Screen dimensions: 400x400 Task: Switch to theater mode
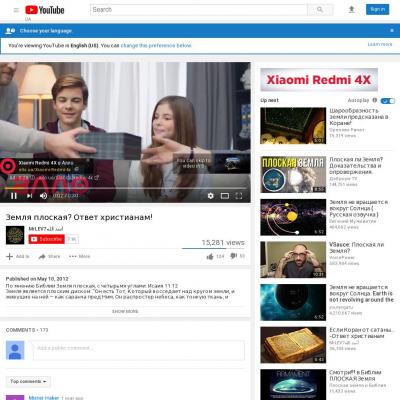point(225,196)
